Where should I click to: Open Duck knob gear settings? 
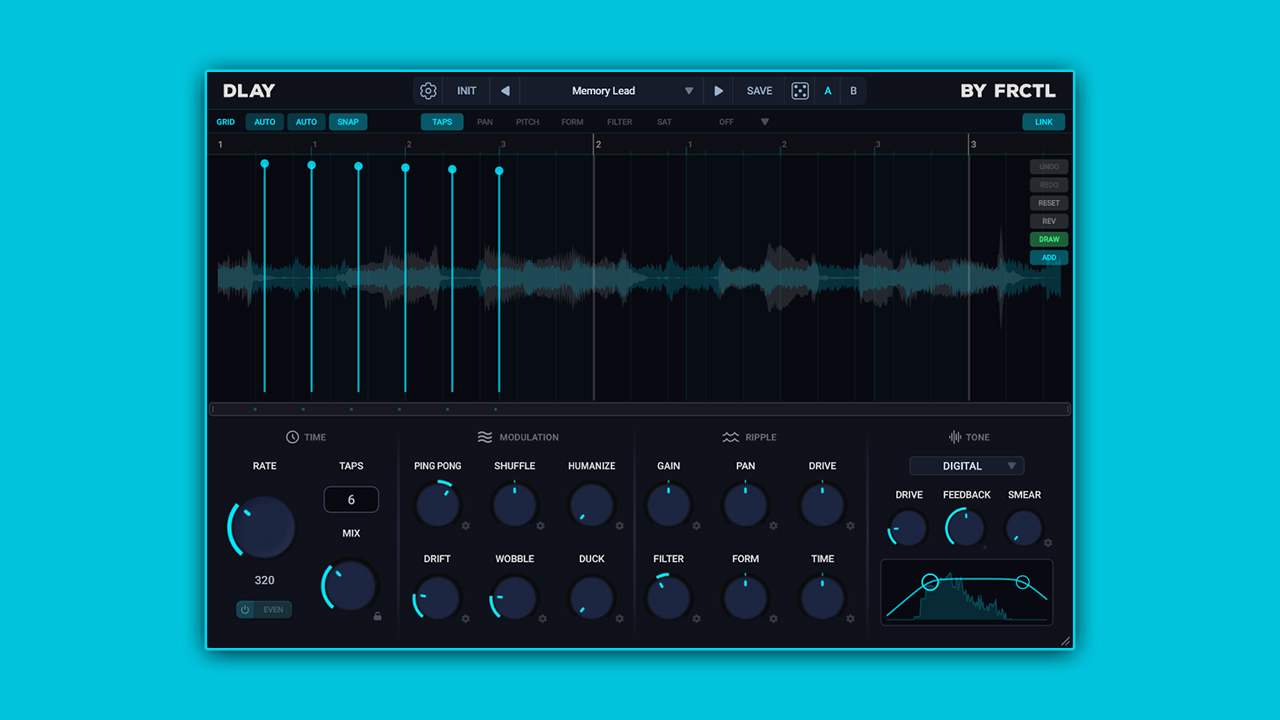click(620, 618)
